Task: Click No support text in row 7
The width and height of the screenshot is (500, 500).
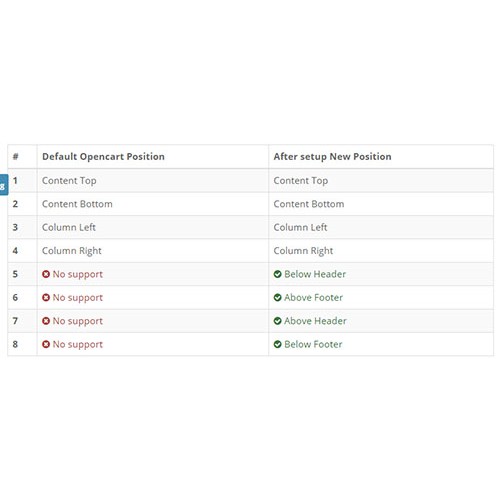Action: (x=78, y=321)
